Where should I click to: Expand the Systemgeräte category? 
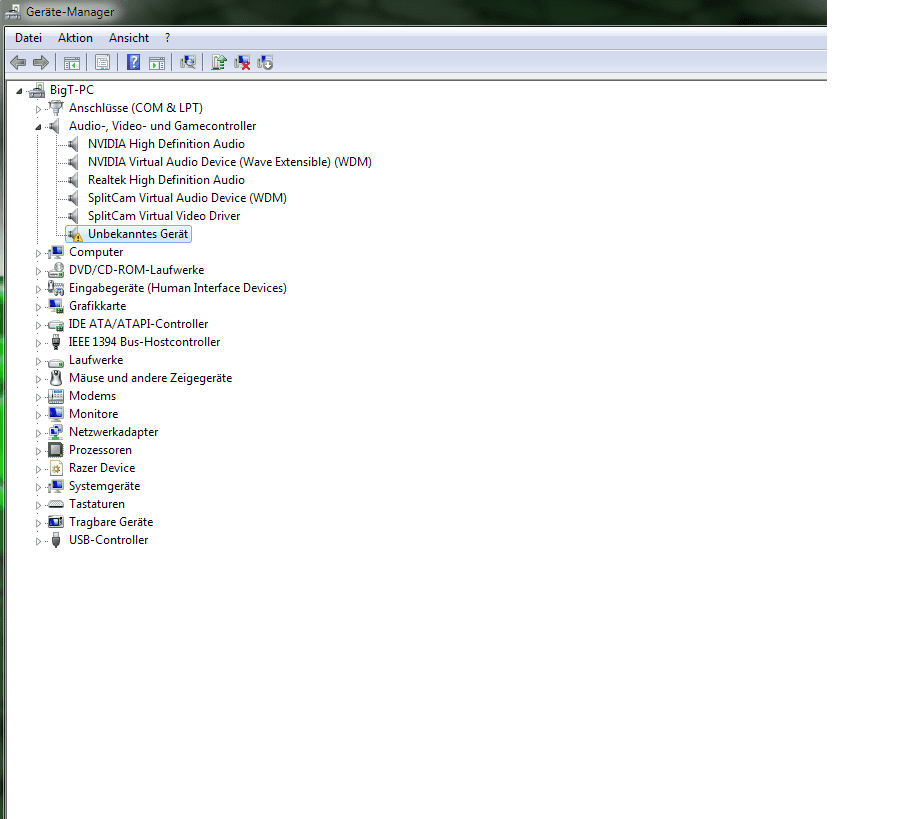click(x=38, y=487)
